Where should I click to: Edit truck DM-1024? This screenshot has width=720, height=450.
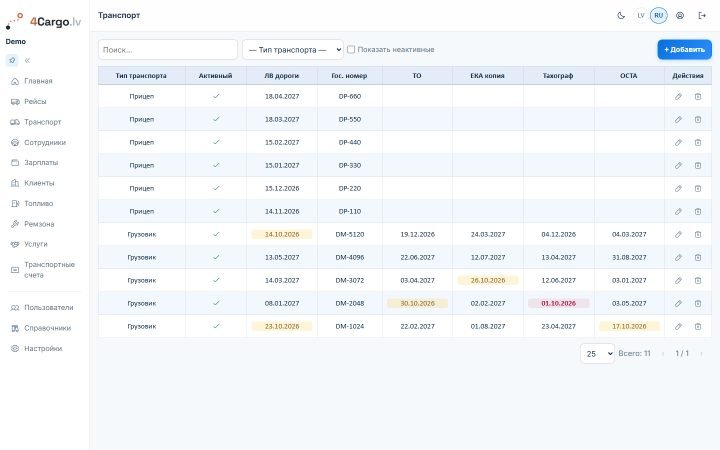pyautogui.click(x=678, y=326)
